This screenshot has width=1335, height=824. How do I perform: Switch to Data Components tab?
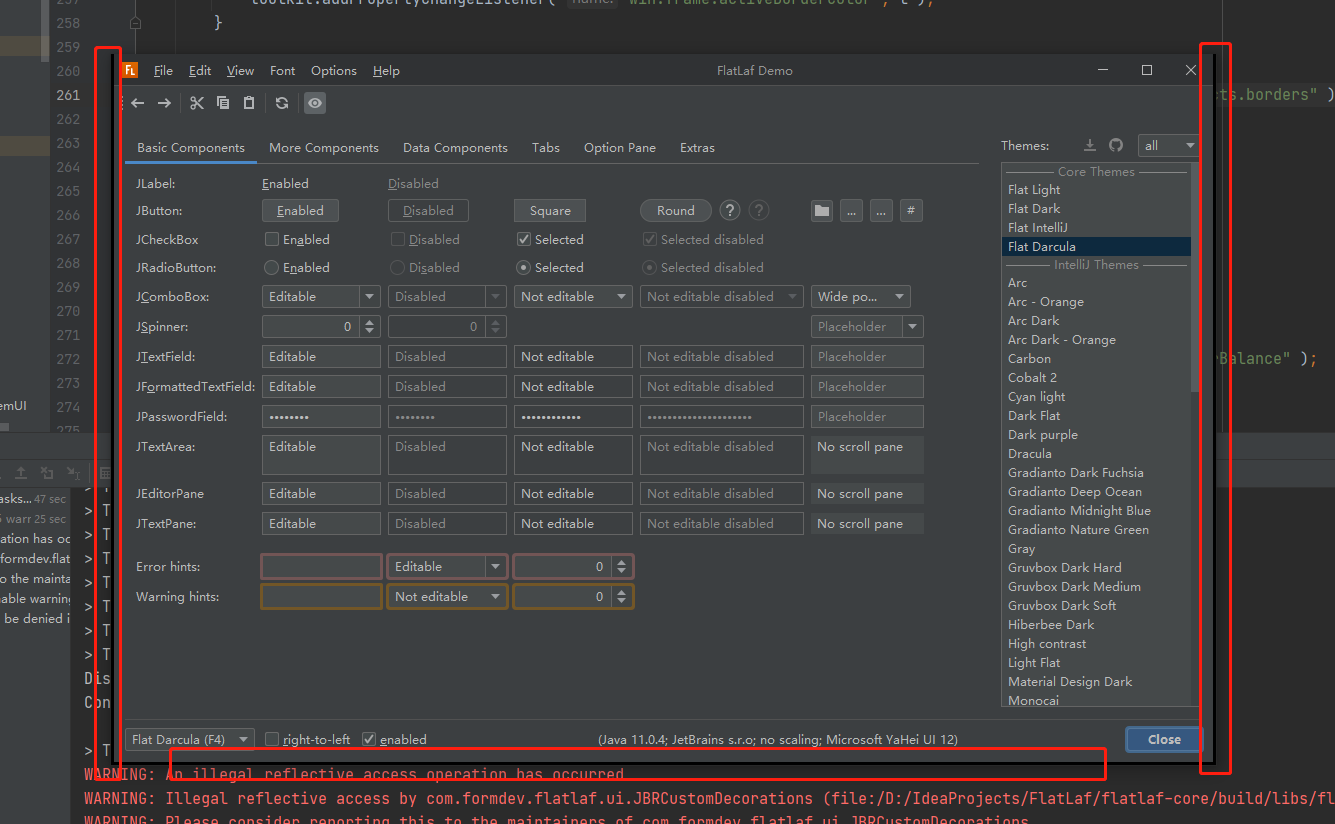tap(455, 147)
